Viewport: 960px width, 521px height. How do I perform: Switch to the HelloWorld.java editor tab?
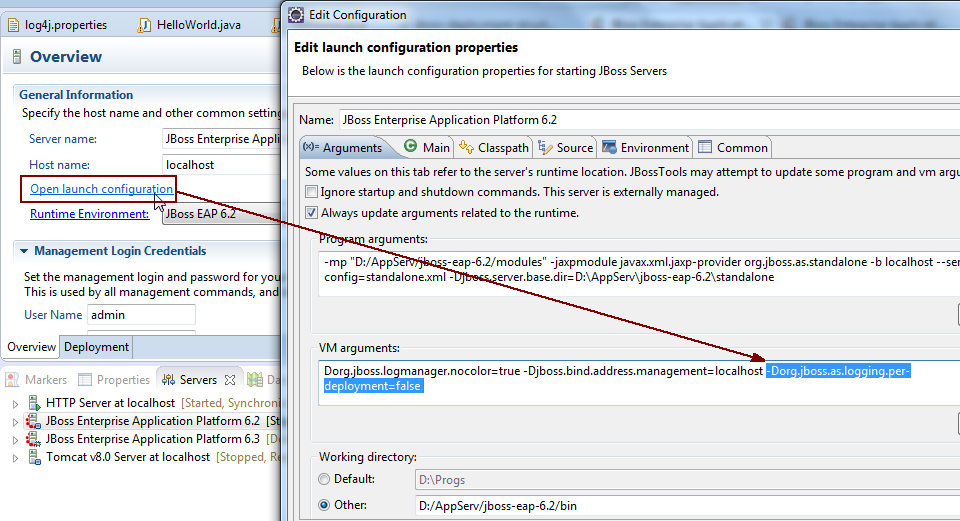pyautogui.click(x=190, y=25)
